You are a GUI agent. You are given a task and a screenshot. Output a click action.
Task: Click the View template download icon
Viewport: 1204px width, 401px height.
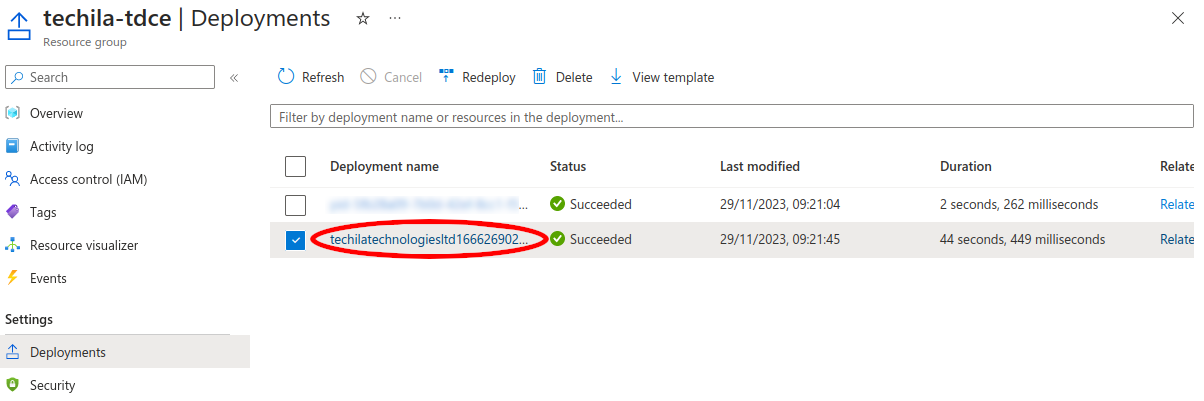click(x=616, y=77)
